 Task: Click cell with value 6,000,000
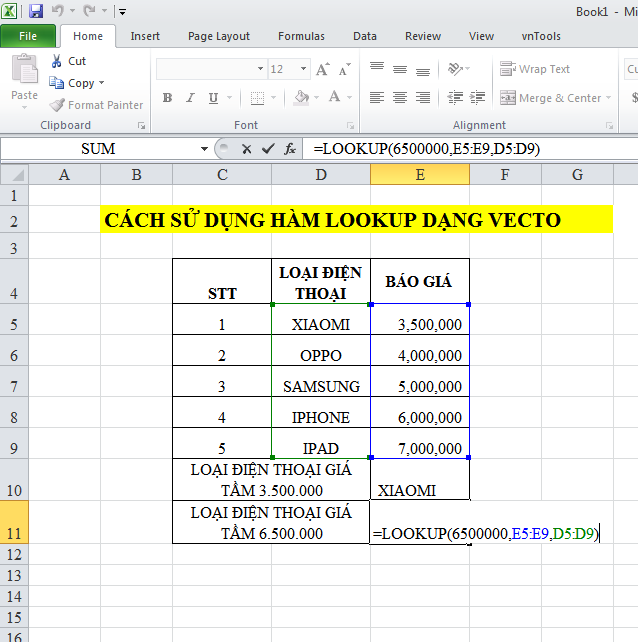pyautogui.click(x=420, y=412)
